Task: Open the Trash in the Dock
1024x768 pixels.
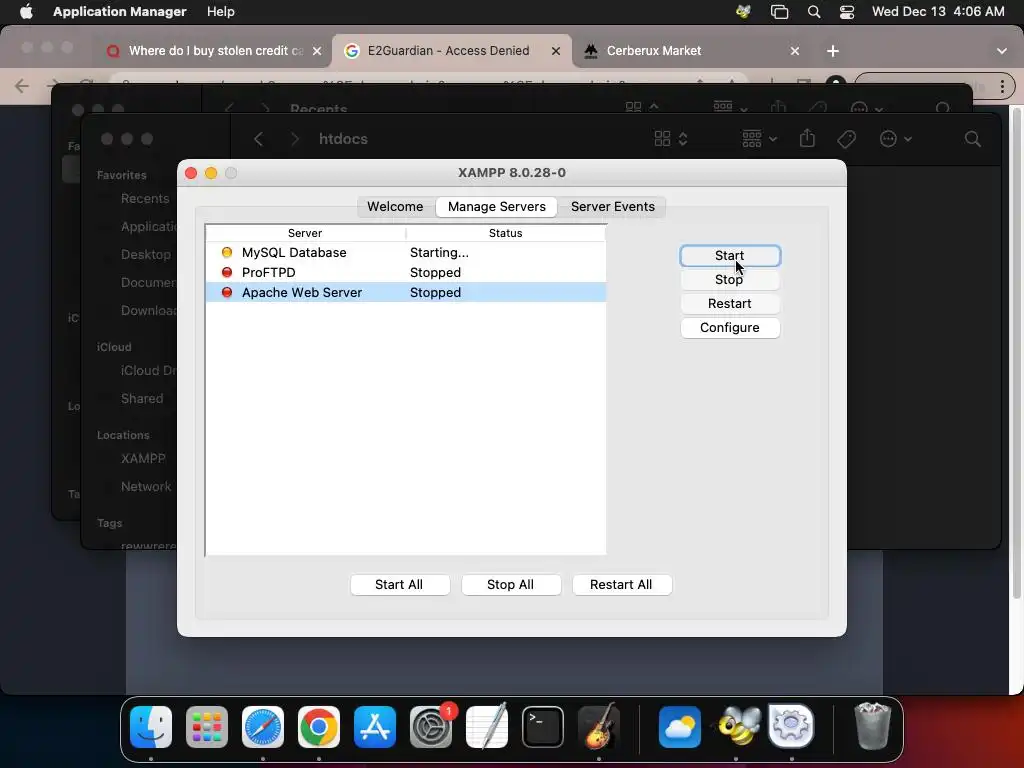Action: (x=872, y=726)
